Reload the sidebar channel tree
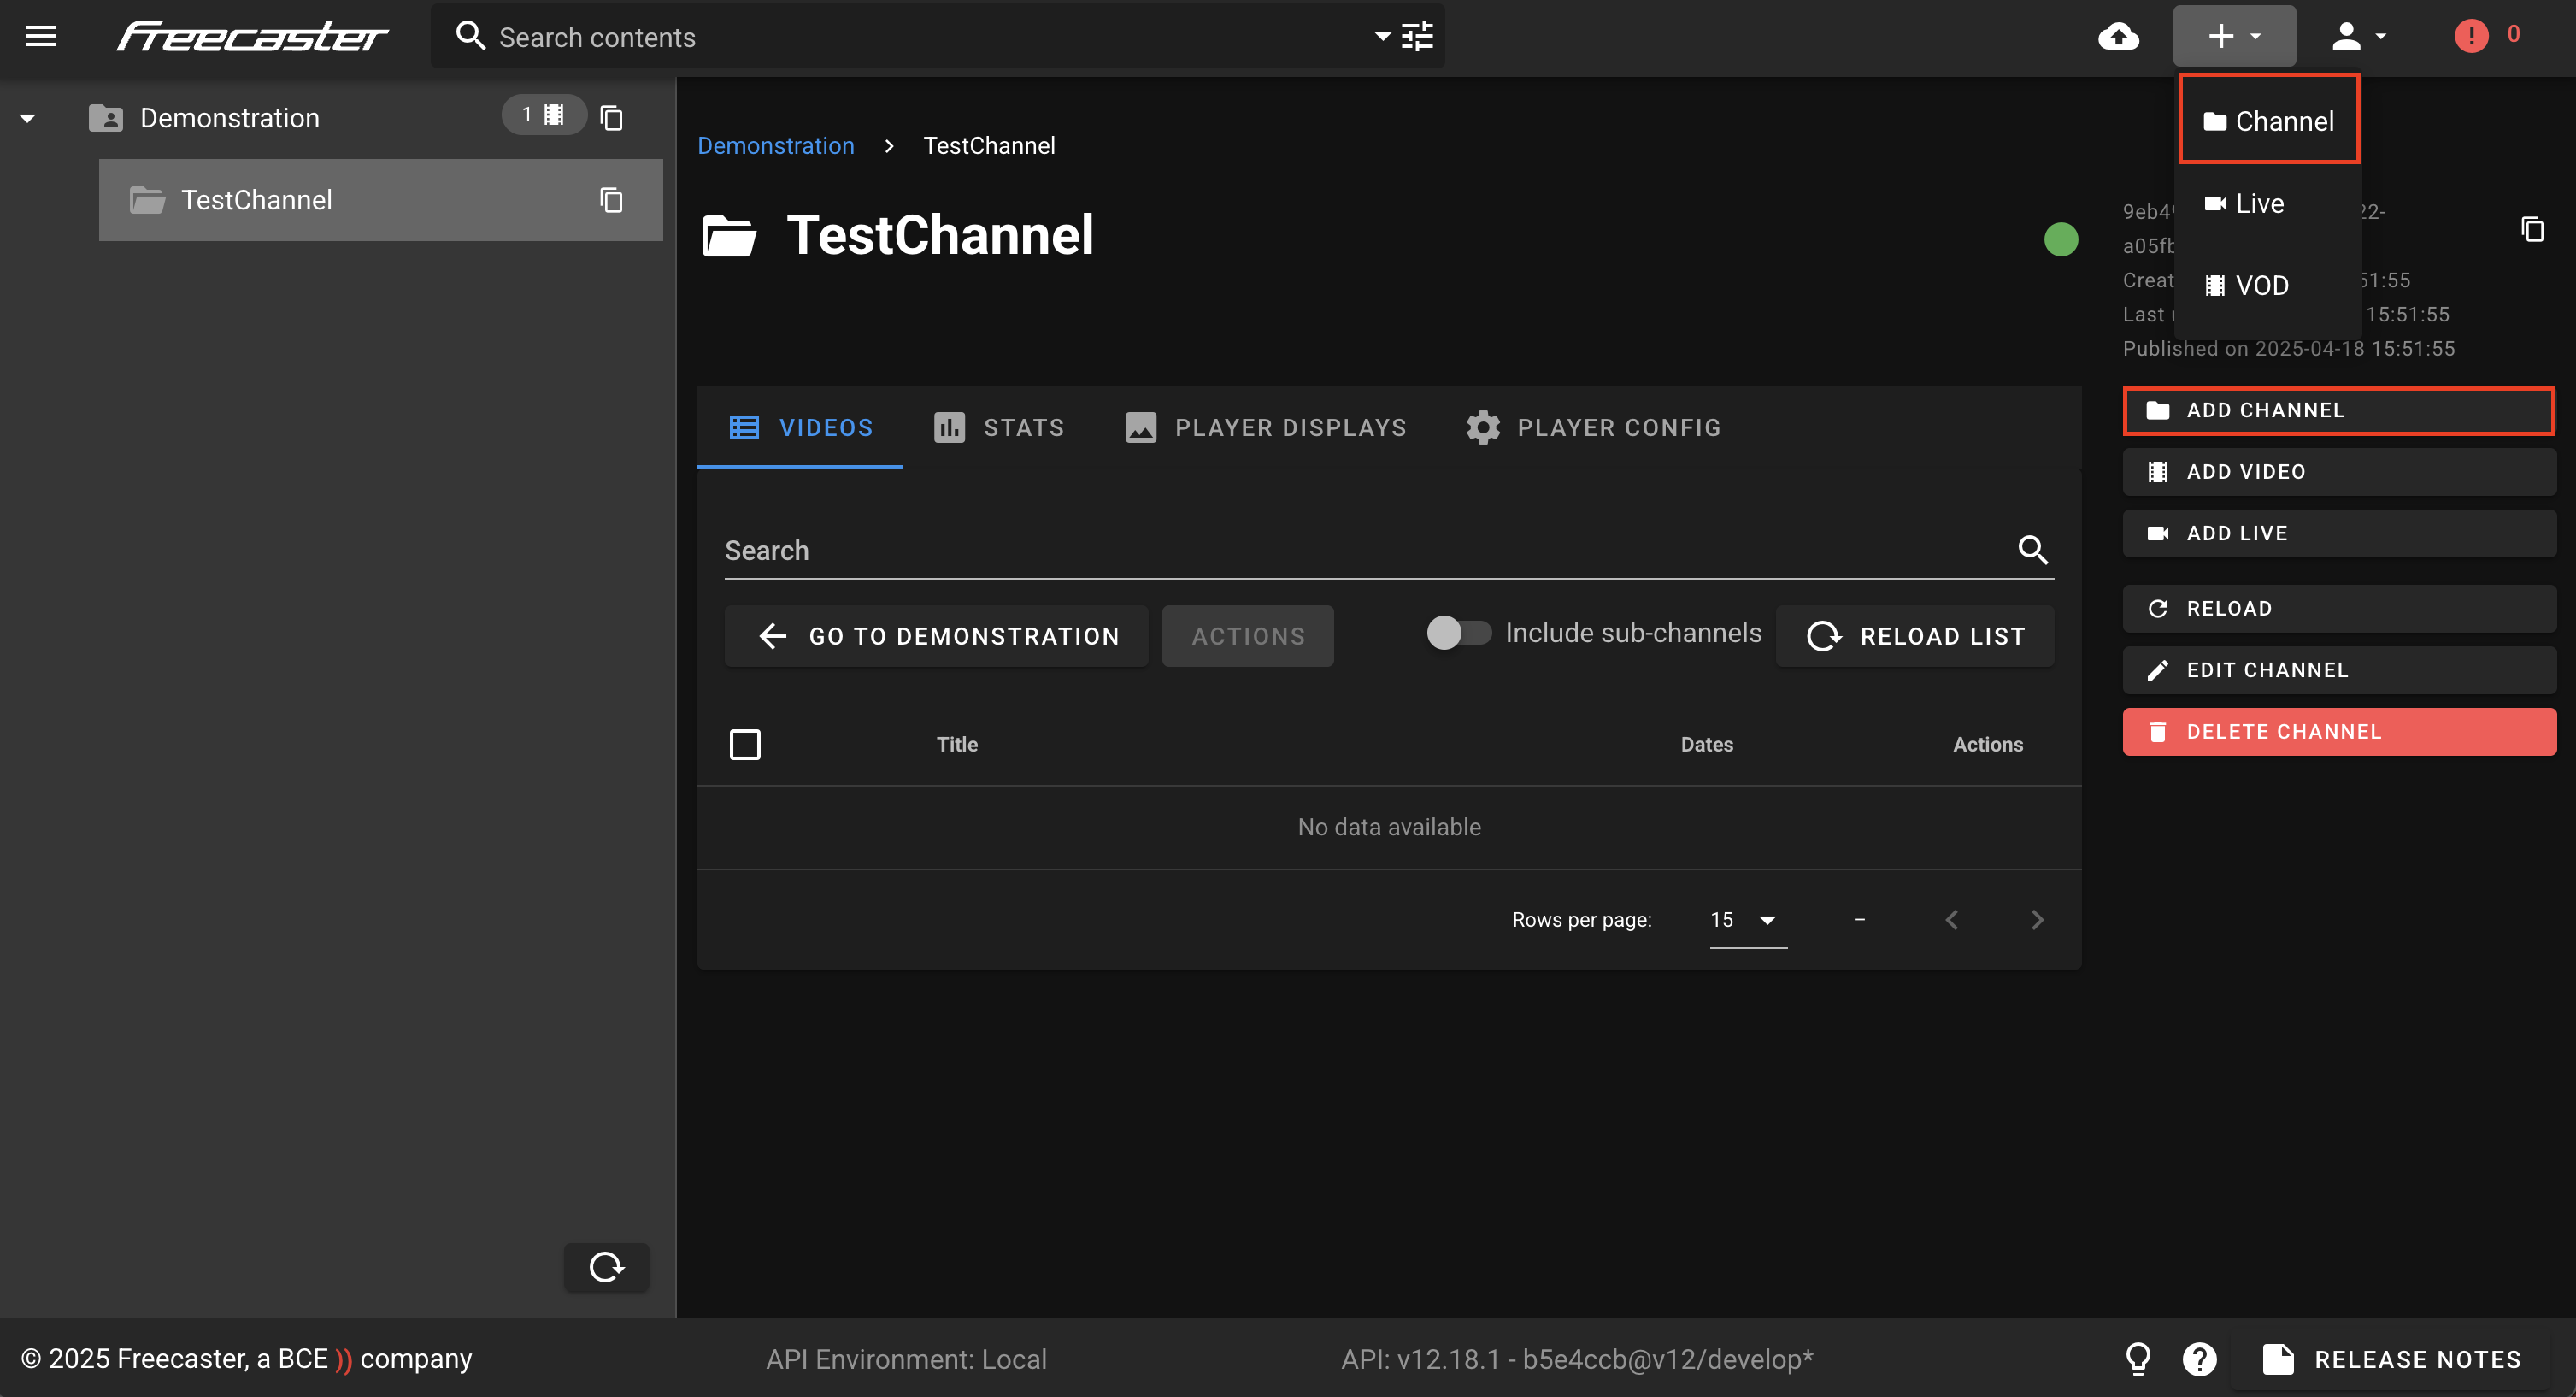 [x=606, y=1267]
